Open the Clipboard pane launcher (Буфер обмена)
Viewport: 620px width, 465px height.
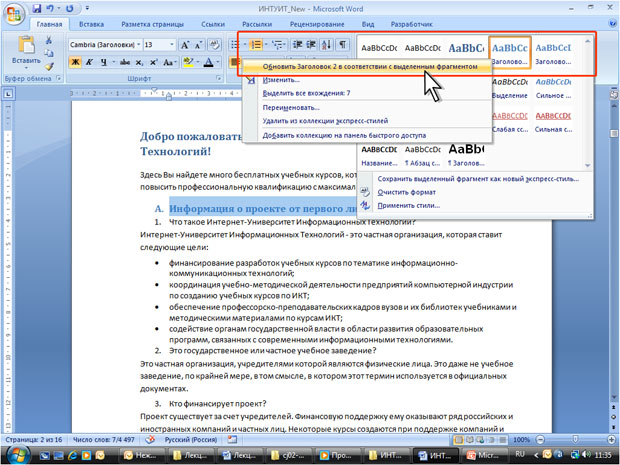(59, 78)
